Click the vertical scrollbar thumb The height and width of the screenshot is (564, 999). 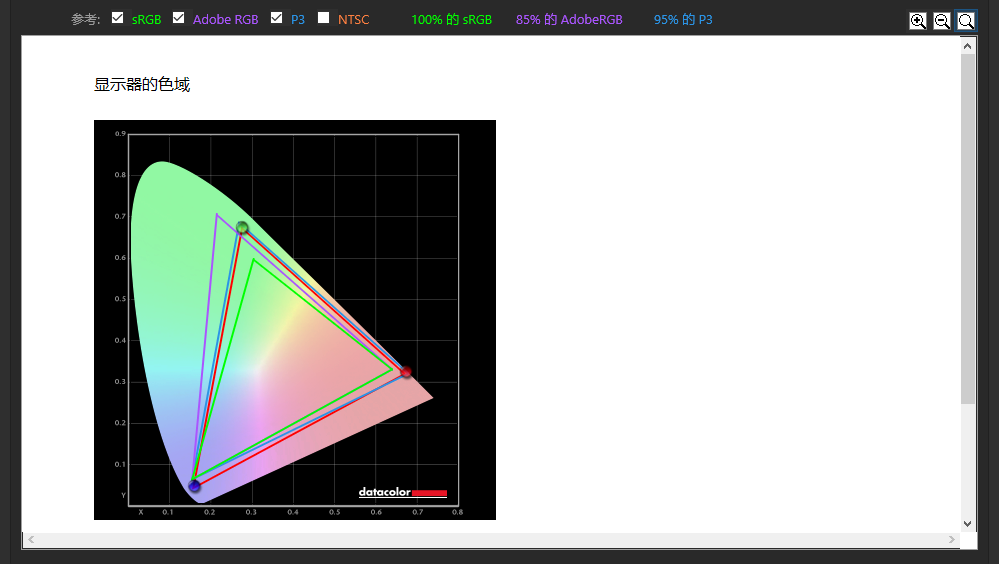[x=968, y=229]
